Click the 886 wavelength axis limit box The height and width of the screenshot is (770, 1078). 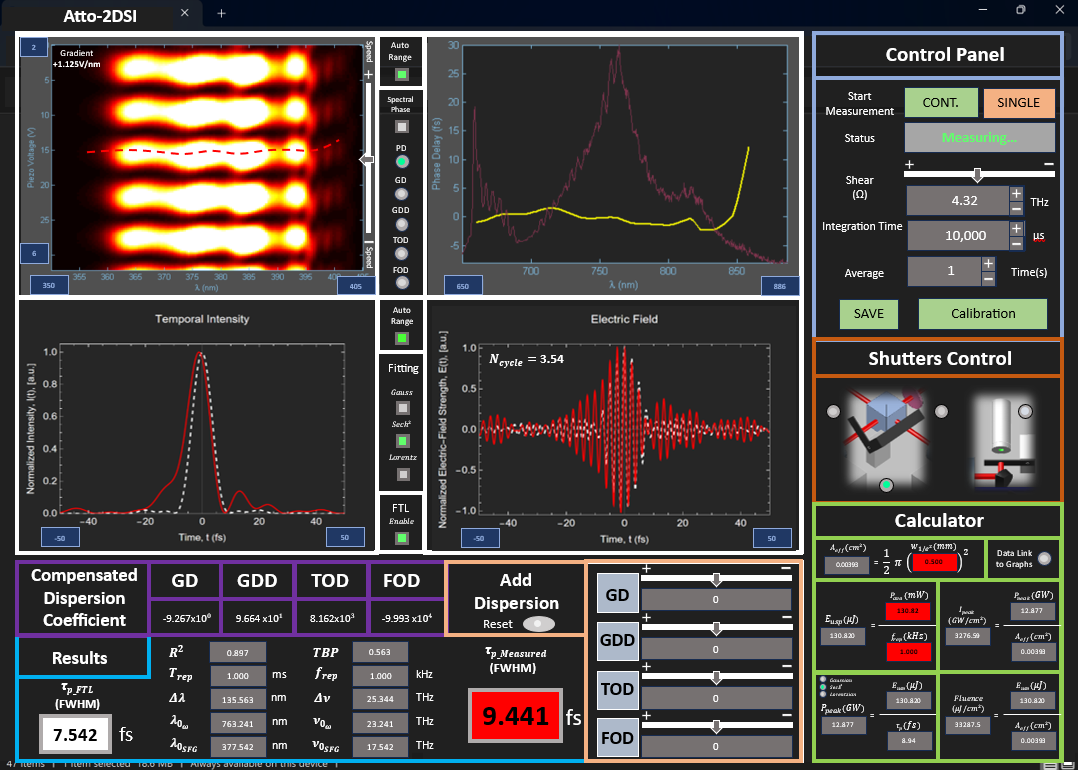tap(780, 286)
